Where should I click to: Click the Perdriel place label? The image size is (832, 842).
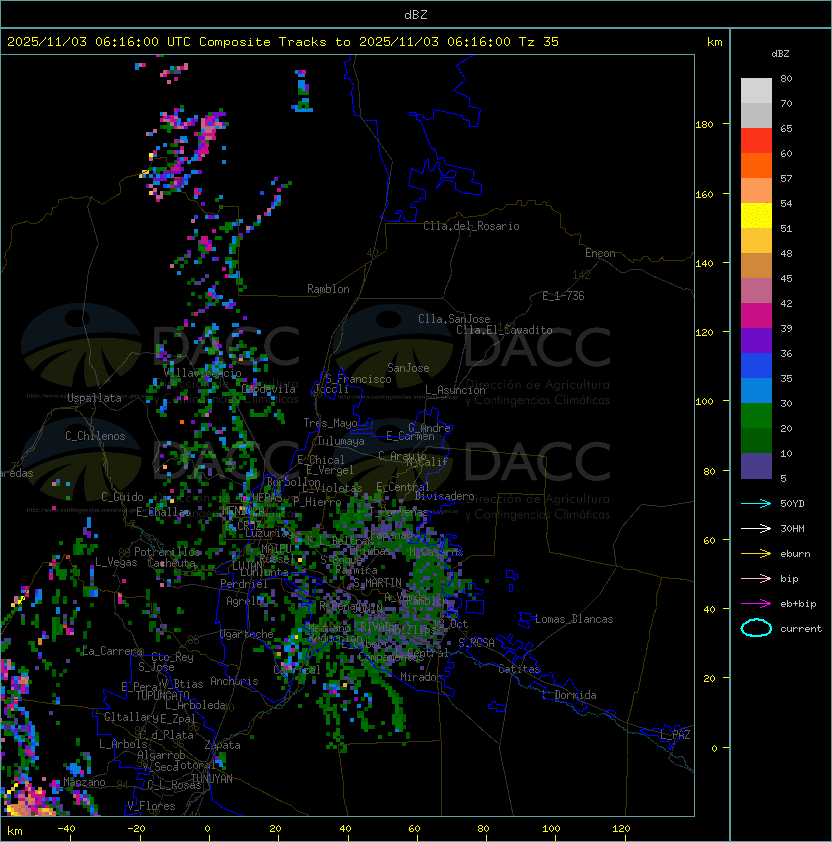coord(244,584)
